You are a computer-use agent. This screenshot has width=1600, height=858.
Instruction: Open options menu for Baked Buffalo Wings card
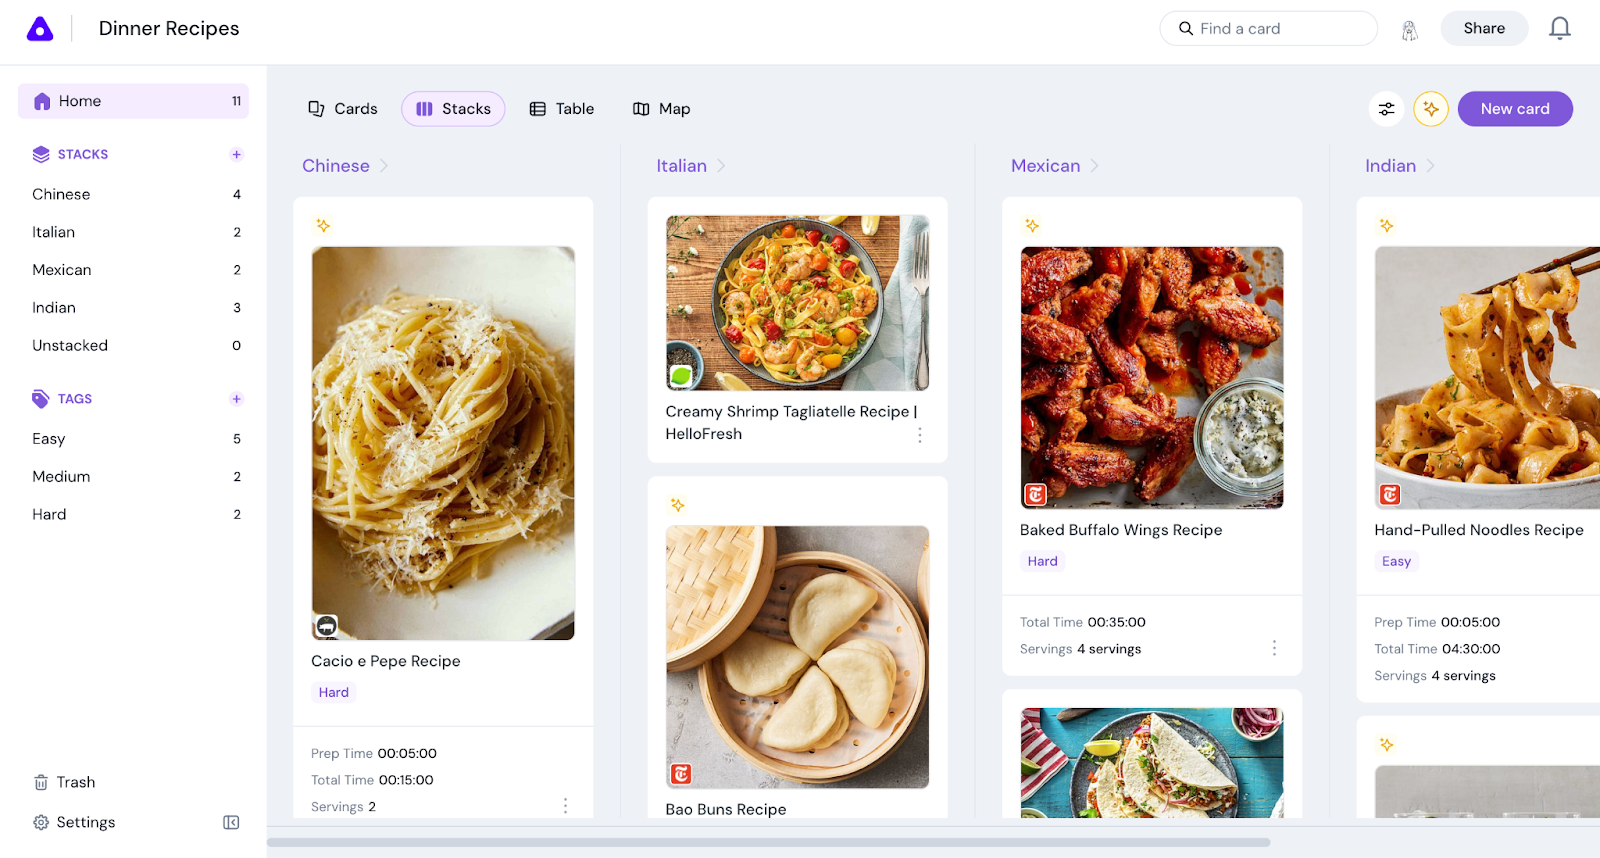coord(1274,648)
